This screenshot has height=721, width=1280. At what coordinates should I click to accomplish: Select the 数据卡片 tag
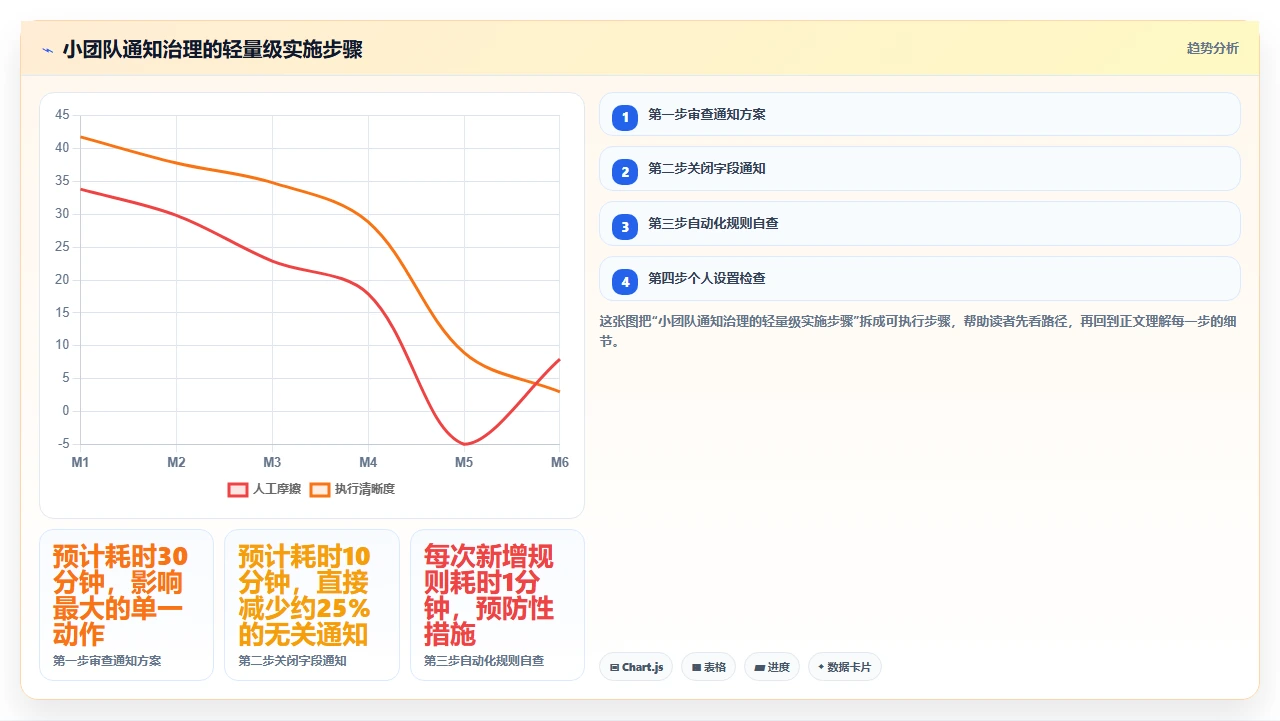(x=844, y=667)
